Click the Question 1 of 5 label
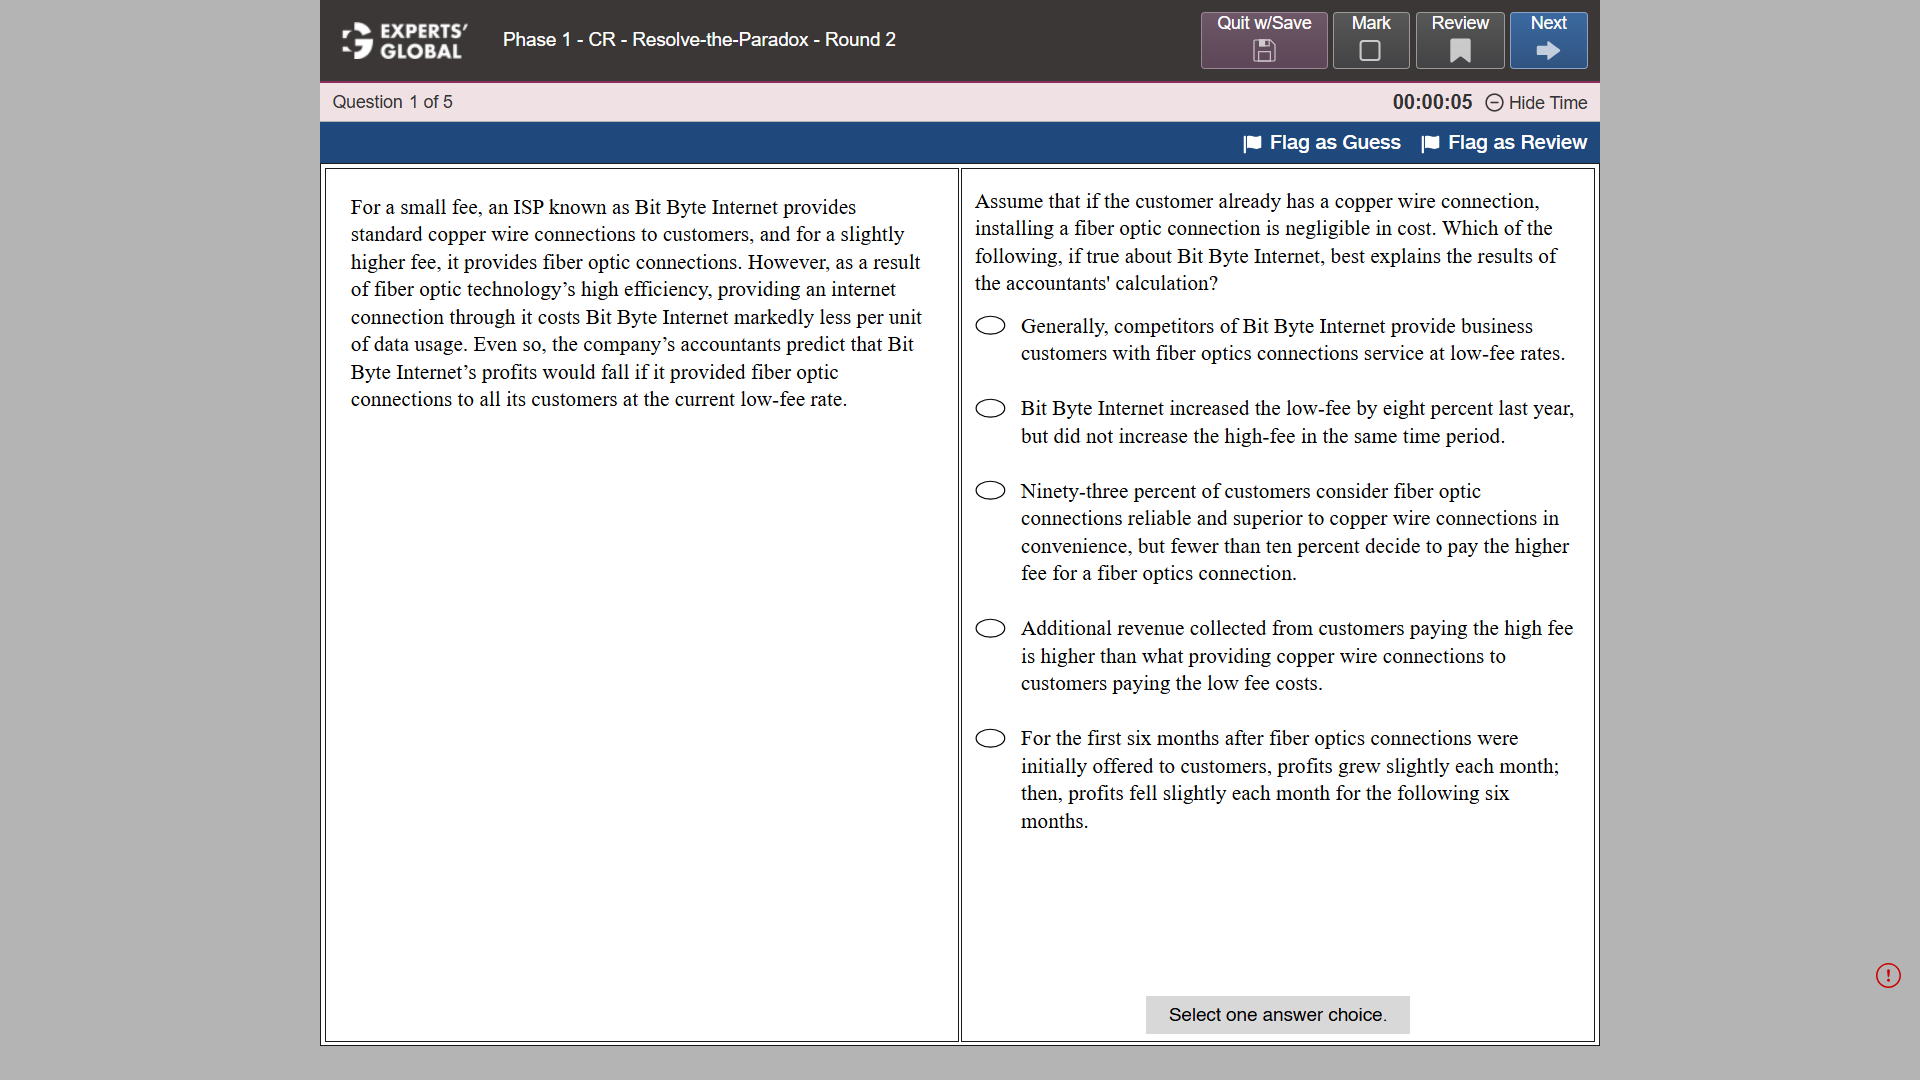This screenshot has width=1920, height=1080. point(392,101)
